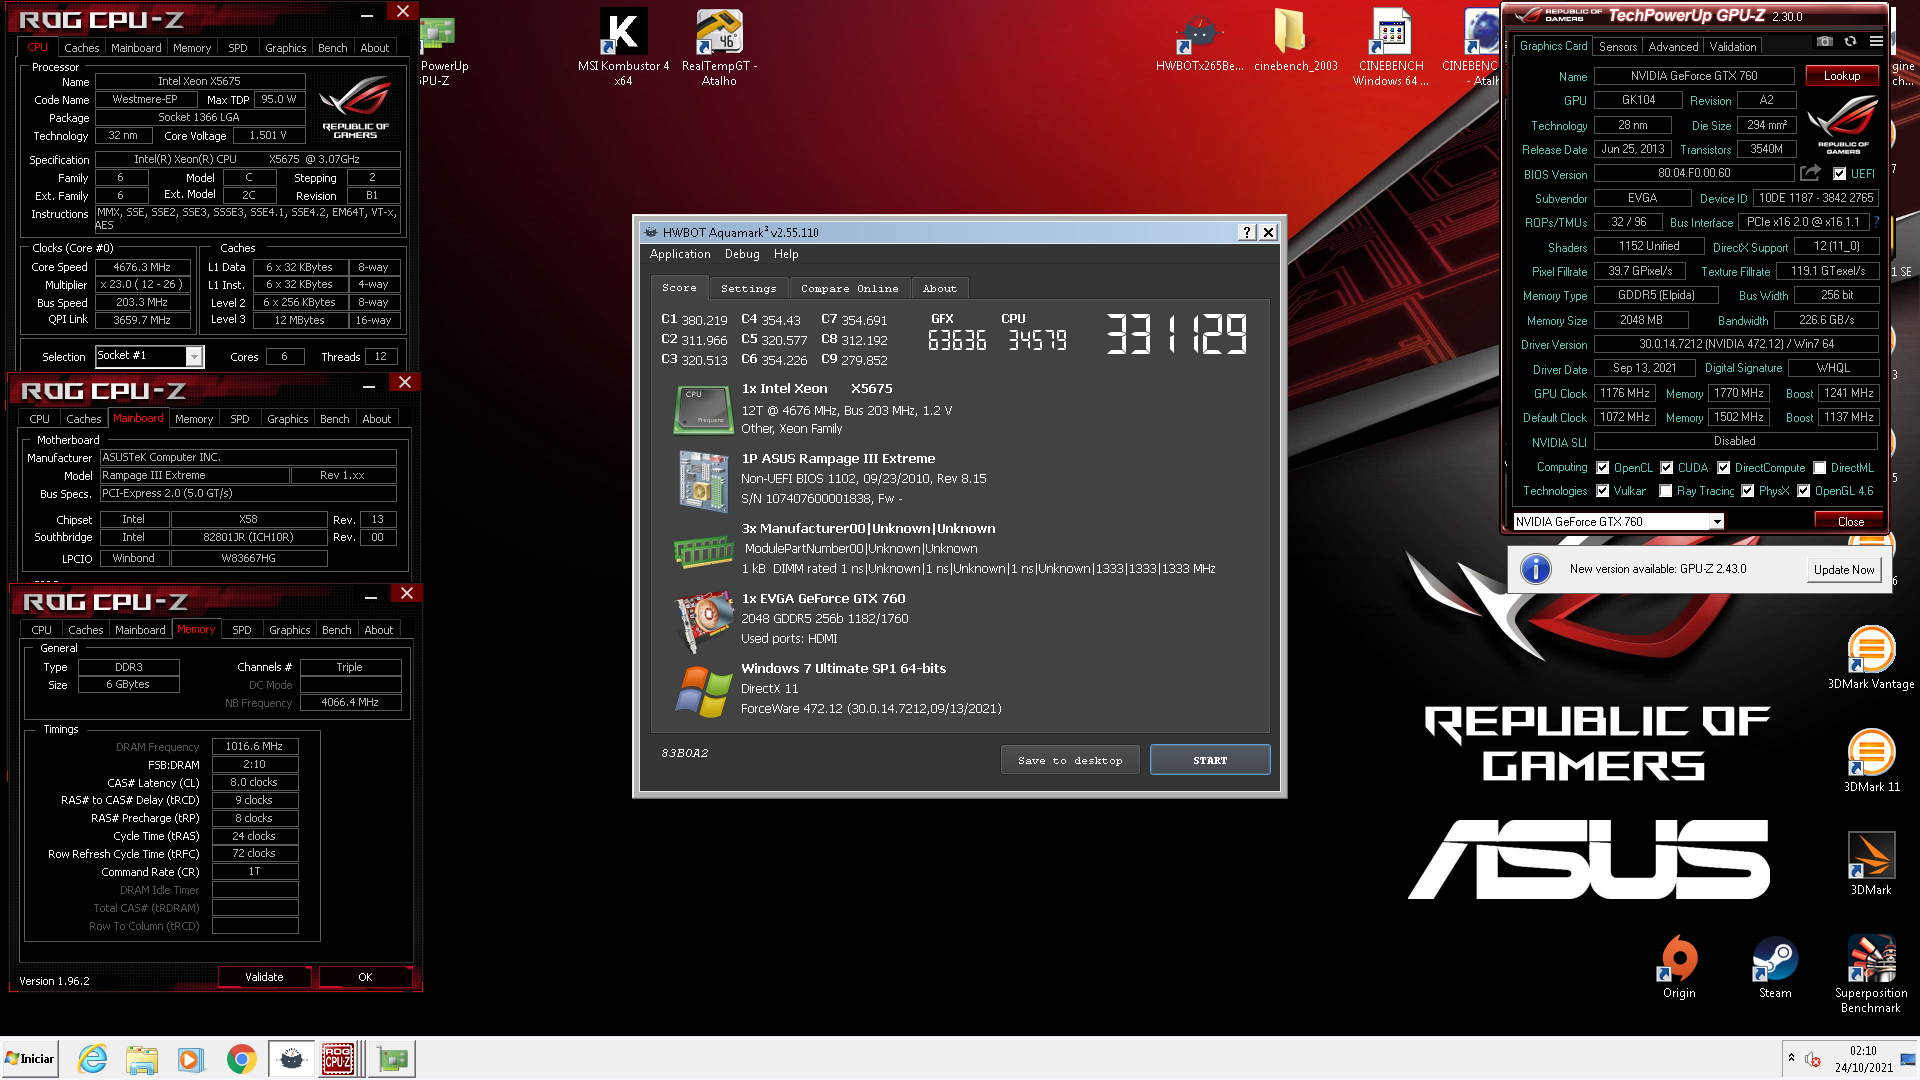Viewport: 1920px width, 1080px height.
Task: Open Origin from the desktop
Action: pyautogui.click(x=1679, y=967)
